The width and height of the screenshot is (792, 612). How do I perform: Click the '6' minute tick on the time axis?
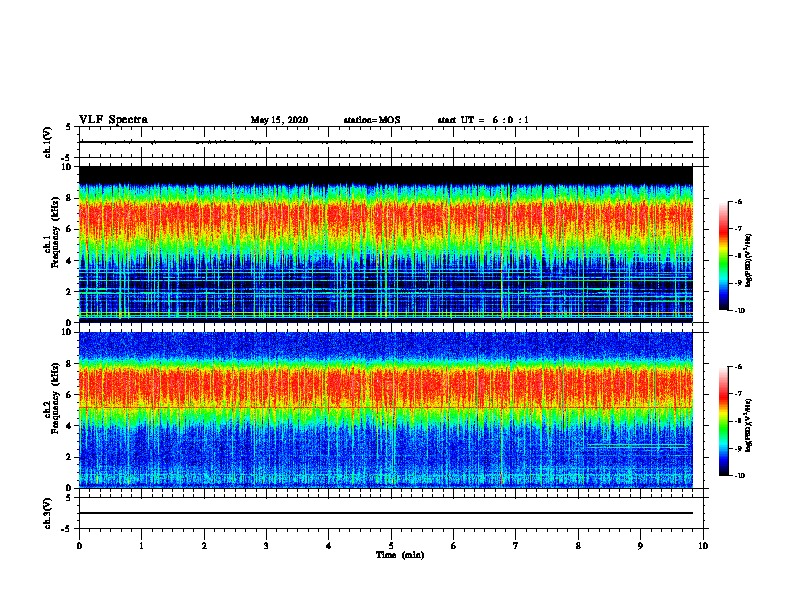coord(453,546)
